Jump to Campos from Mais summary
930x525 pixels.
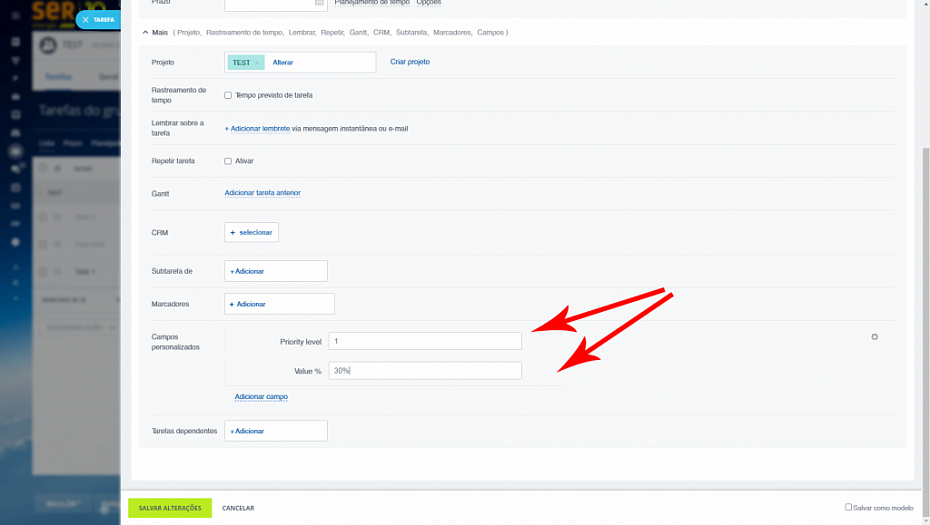(491, 33)
